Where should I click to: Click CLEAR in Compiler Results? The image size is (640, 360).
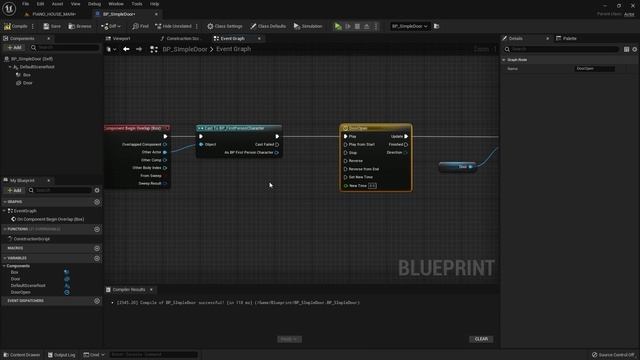(481, 339)
